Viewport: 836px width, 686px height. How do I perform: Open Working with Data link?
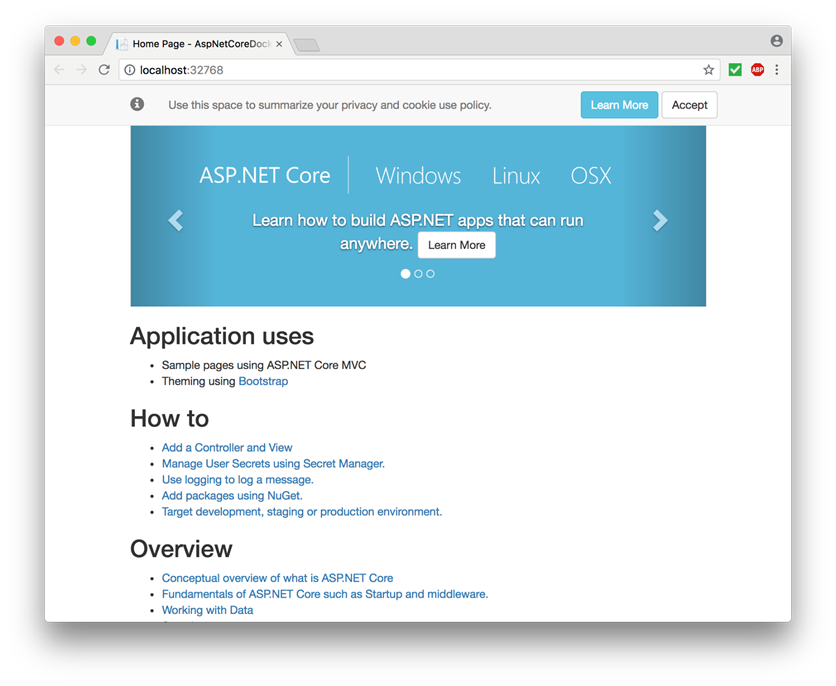pyautogui.click(x=207, y=610)
